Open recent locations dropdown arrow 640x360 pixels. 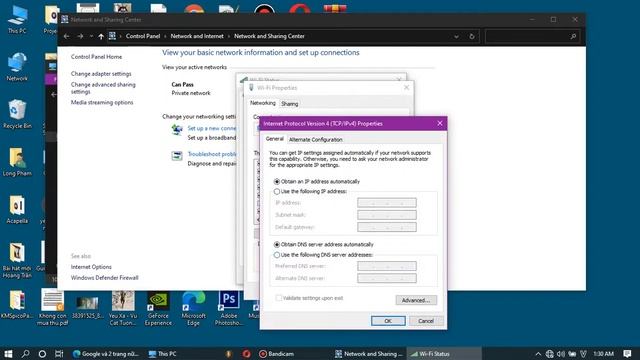[91, 36]
